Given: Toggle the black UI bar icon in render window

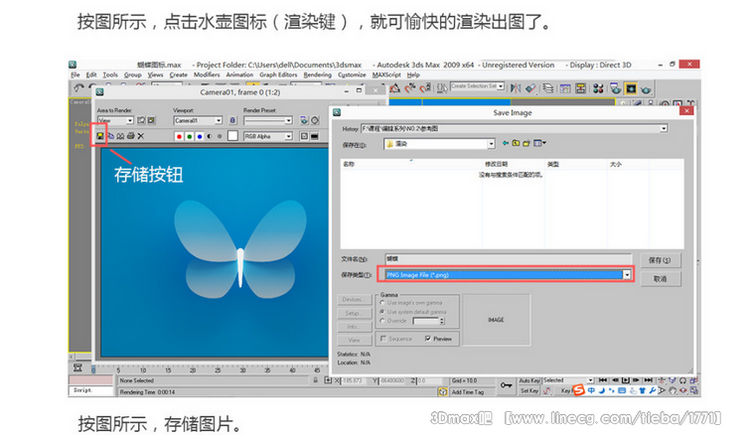Looking at the screenshot, I should point(314,136).
